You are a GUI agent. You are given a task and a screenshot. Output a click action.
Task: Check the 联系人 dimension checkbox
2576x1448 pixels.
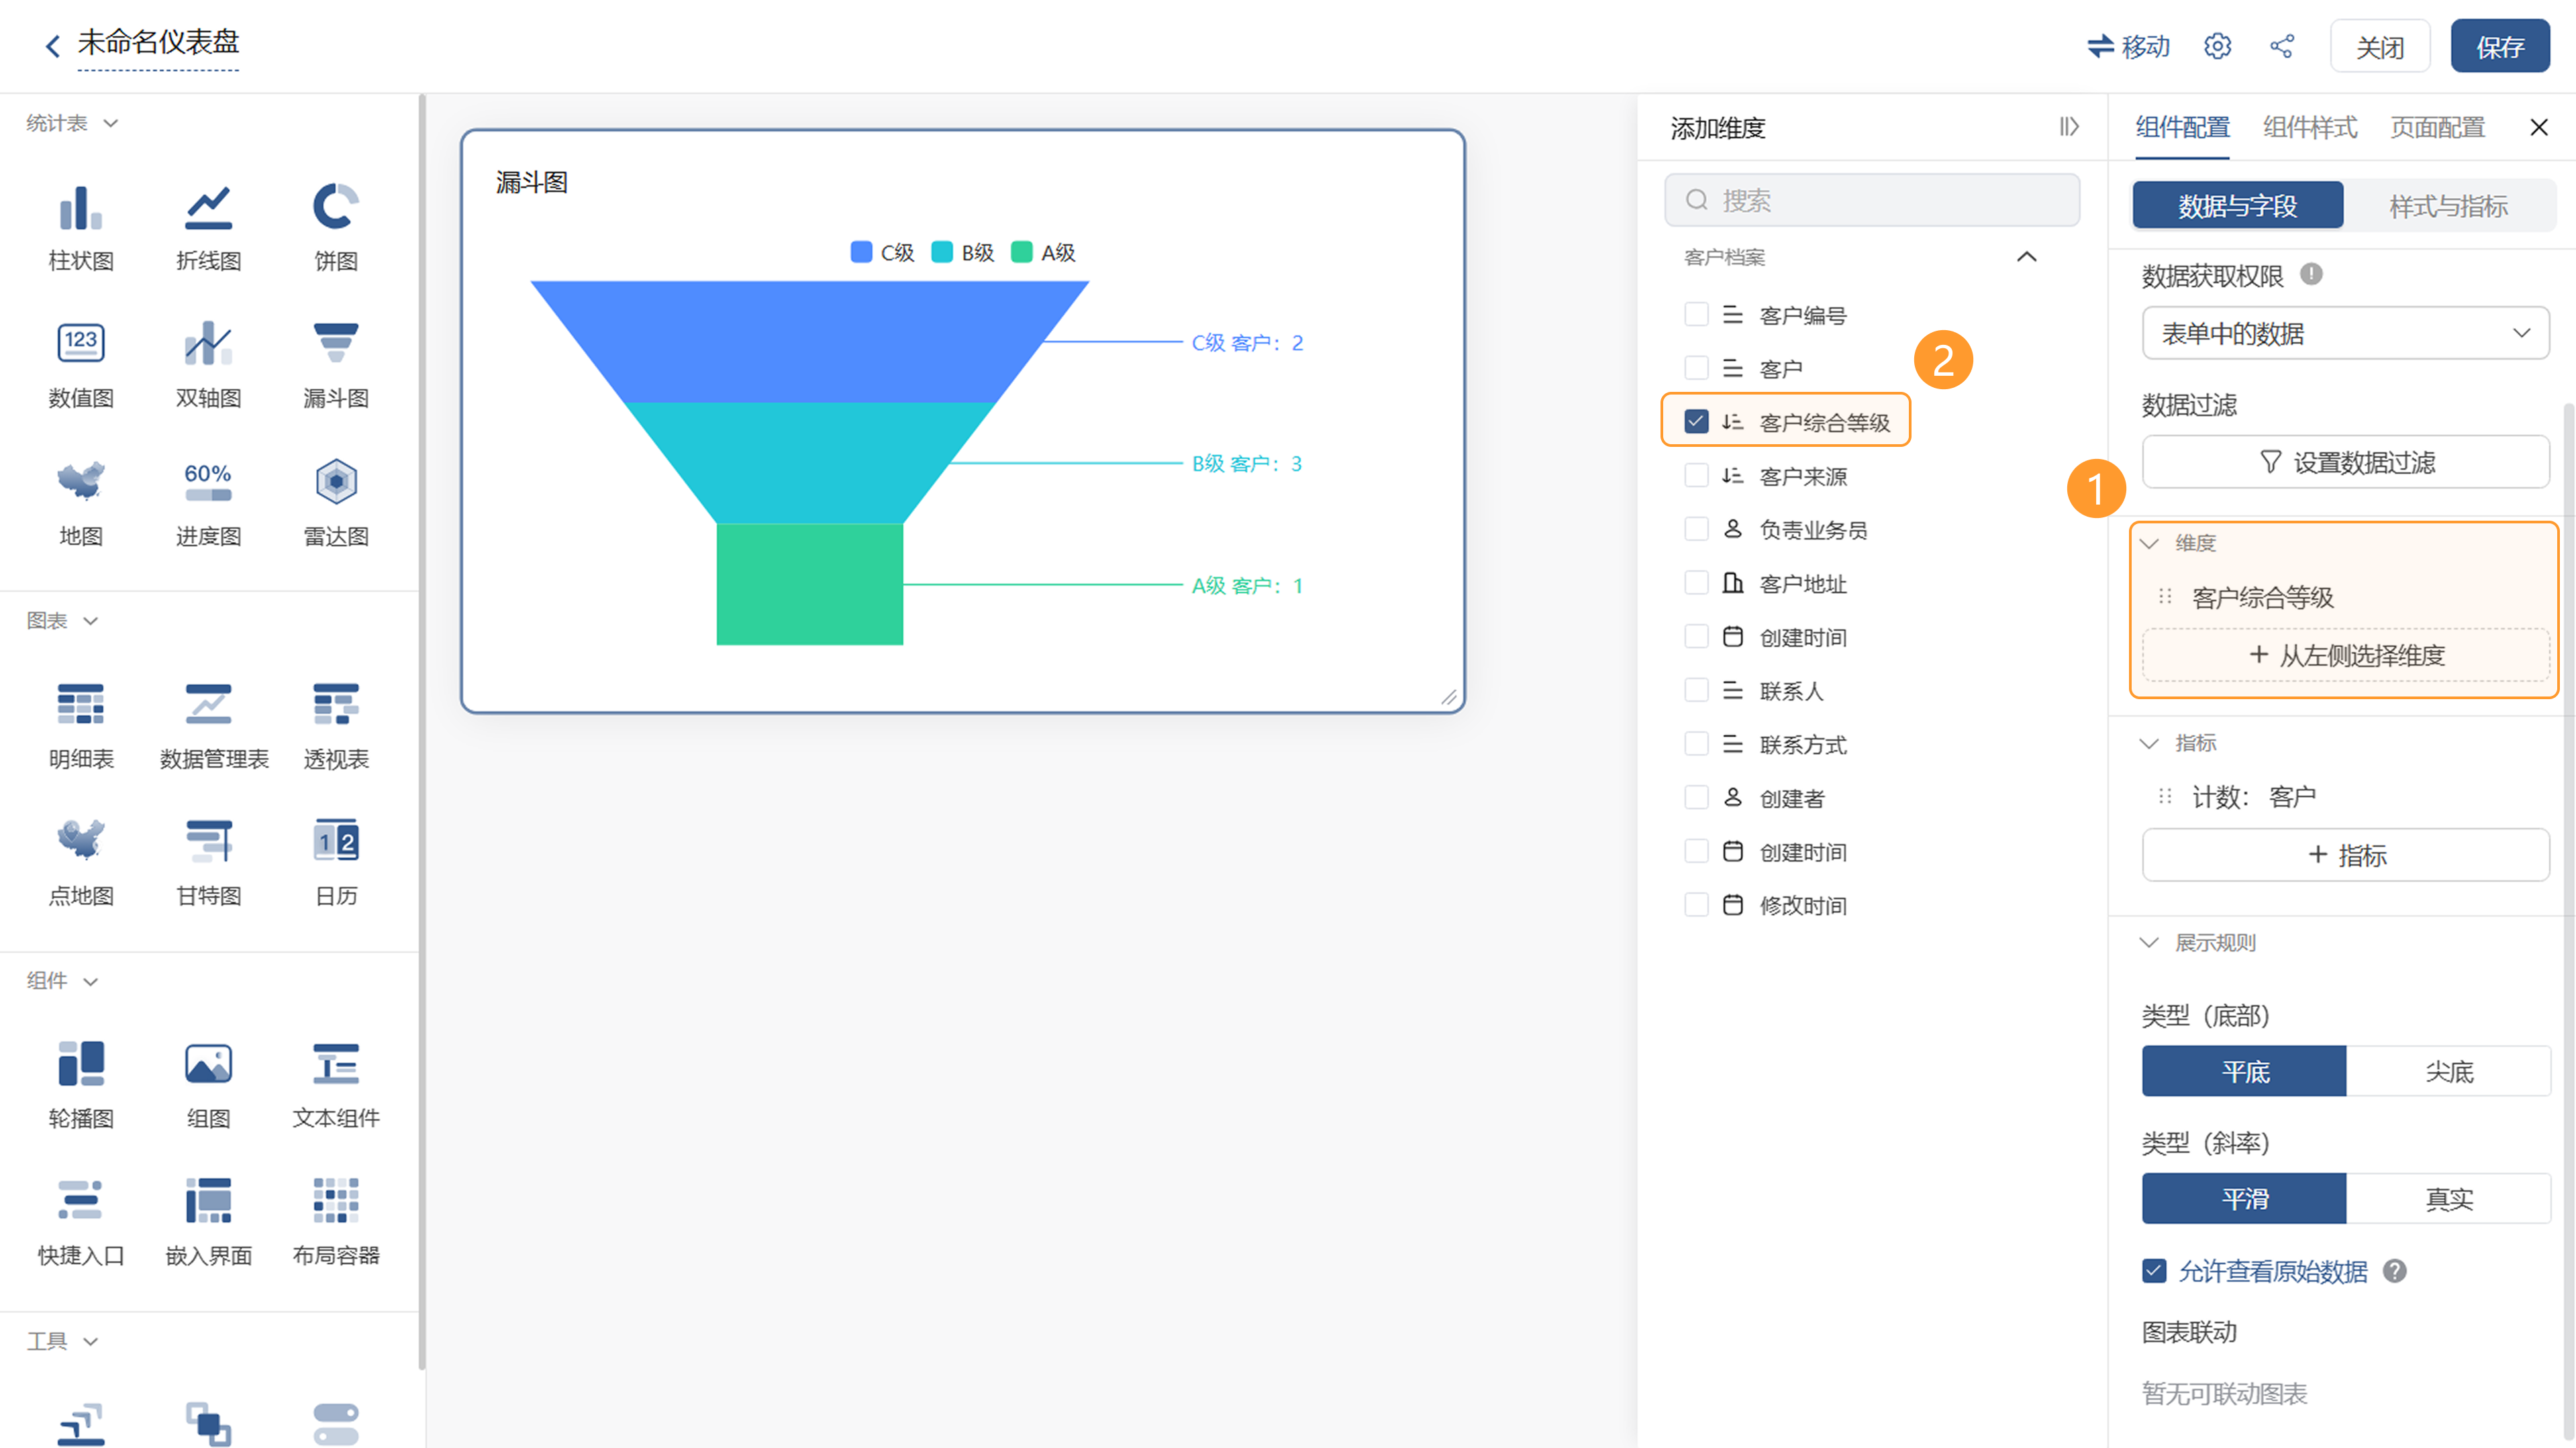point(1696,690)
